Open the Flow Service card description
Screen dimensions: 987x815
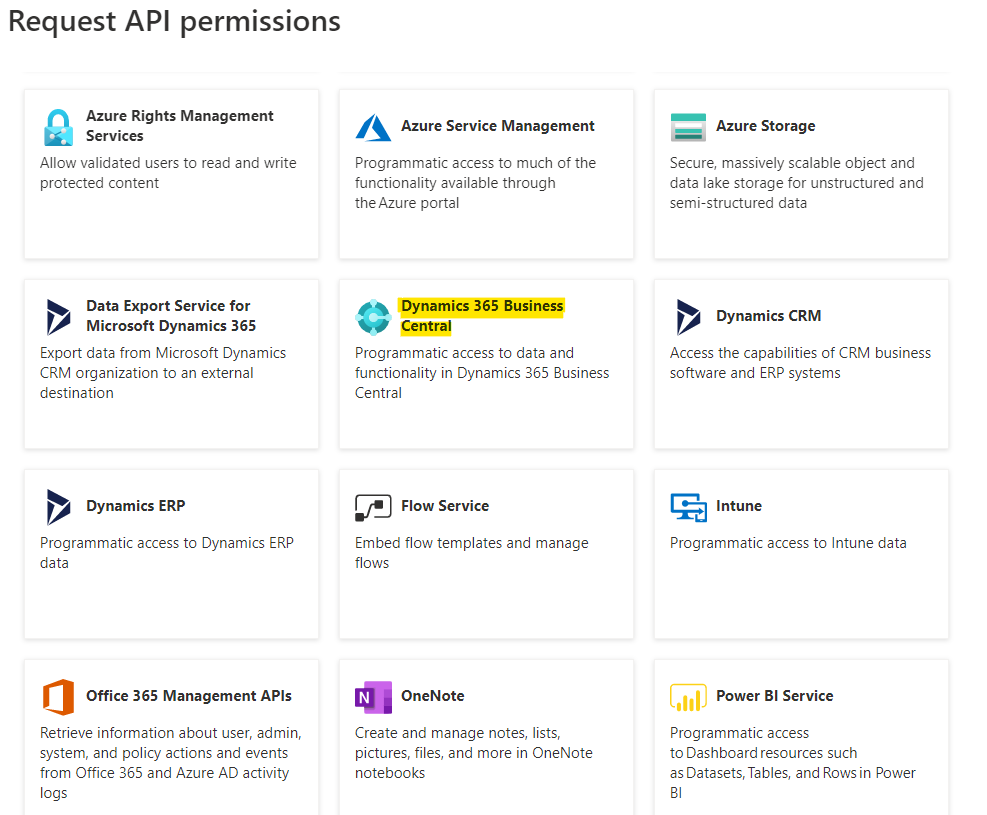(x=471, y=553)
